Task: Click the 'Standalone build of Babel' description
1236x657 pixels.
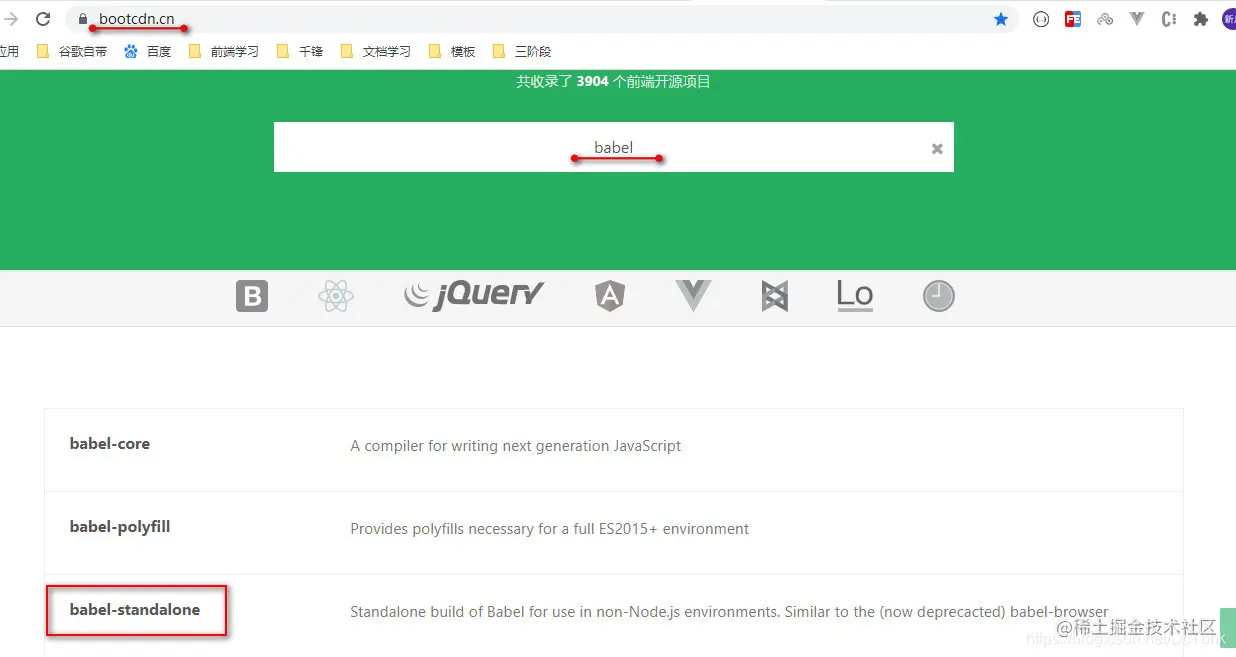Action: coord(729,612)
